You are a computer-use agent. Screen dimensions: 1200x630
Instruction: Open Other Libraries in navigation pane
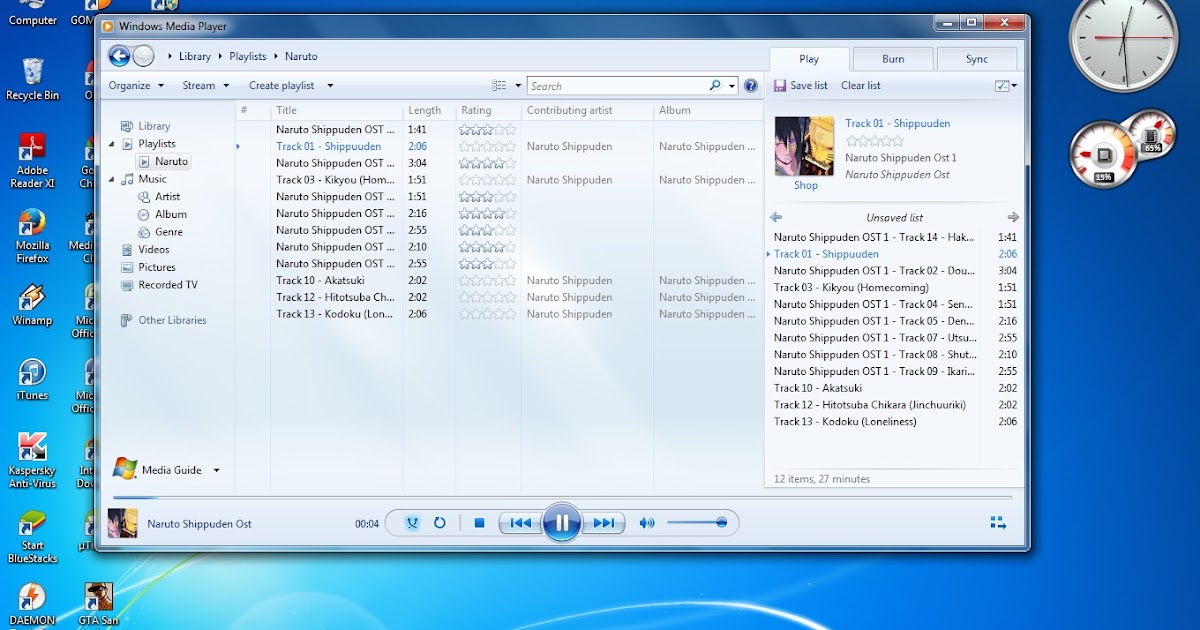172,321
